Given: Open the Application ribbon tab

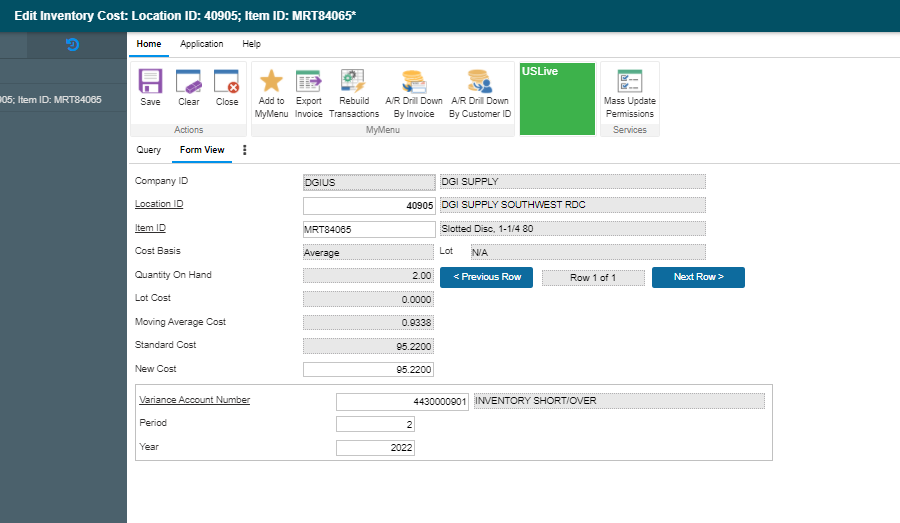Looking at the screenshot, I should (201, 44).
